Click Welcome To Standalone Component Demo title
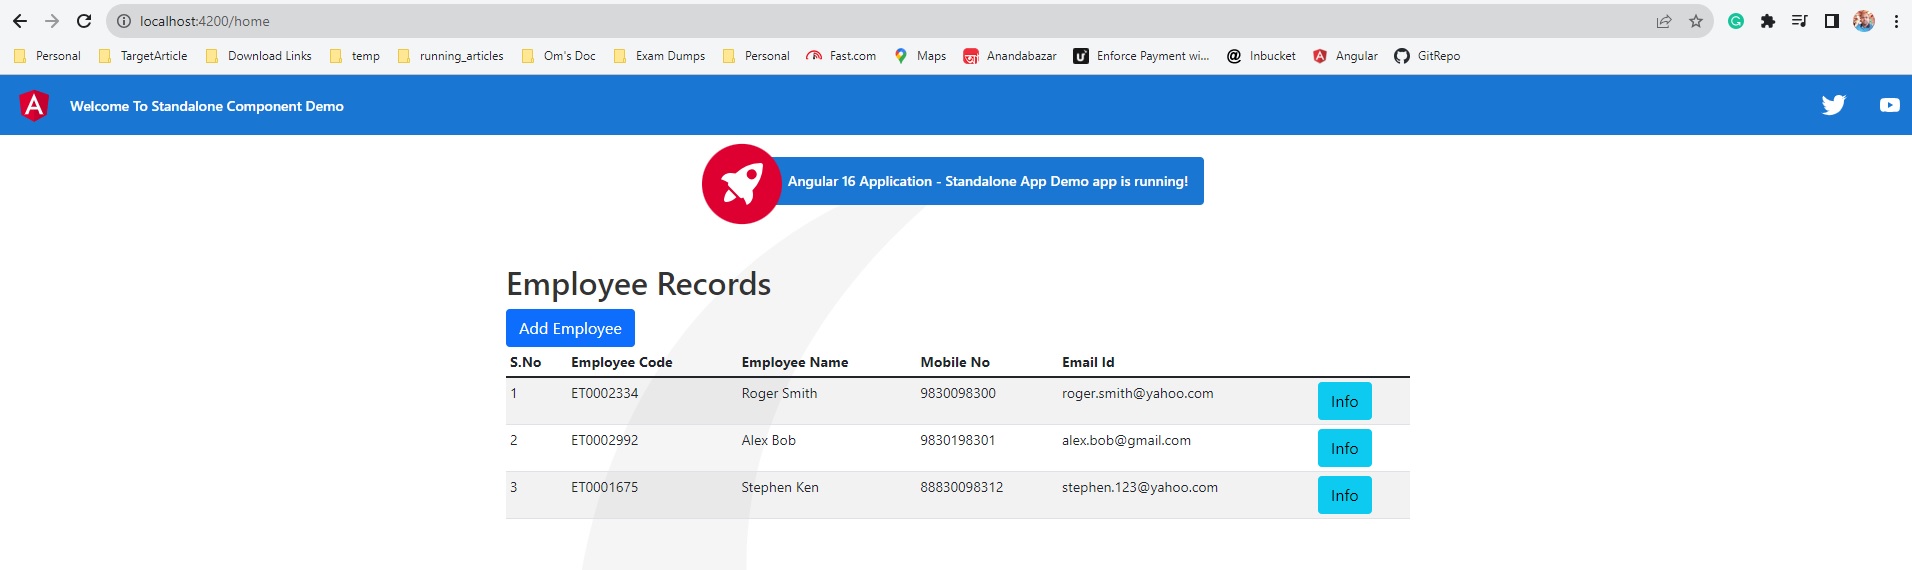 [207, 106]
